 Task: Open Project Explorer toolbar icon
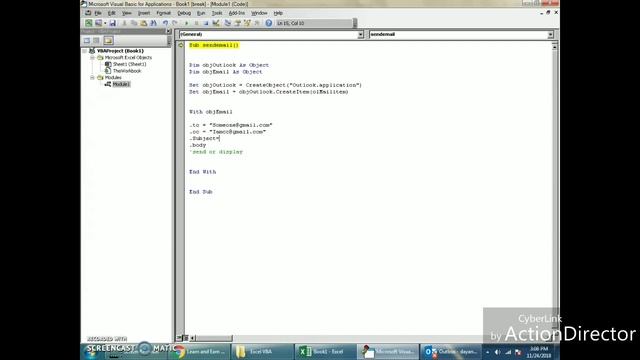tap(228, 23)
